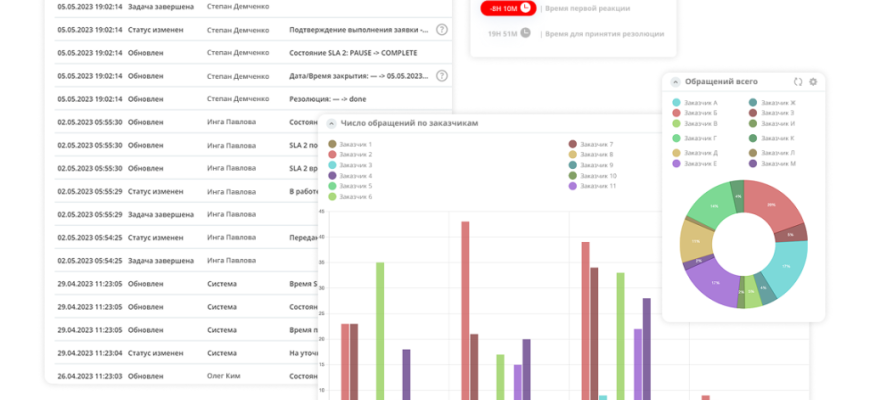Toggle Заказчик 1 series in bar chart legend
The width and height of the screenshot is (870, 400).
click(332, 144)
